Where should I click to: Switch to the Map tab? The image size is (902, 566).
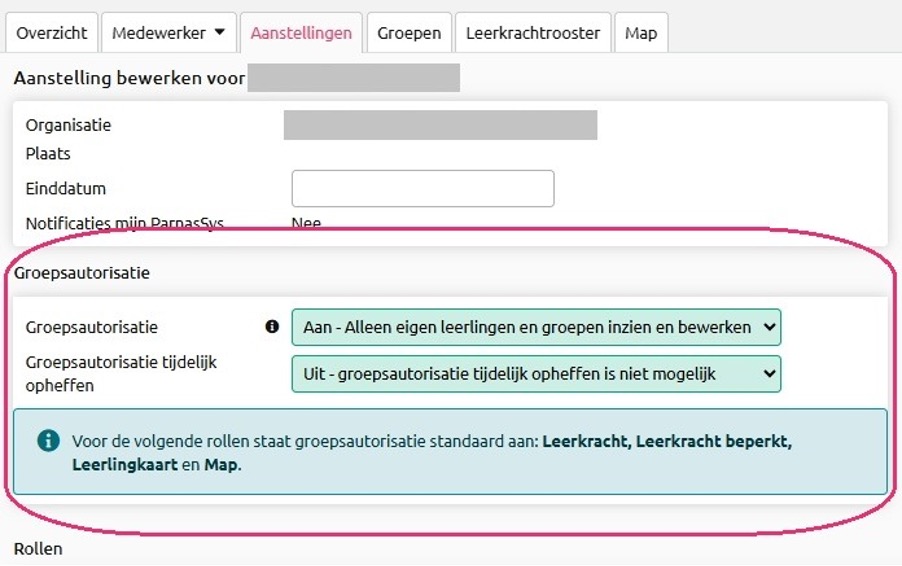pos(641,33)
